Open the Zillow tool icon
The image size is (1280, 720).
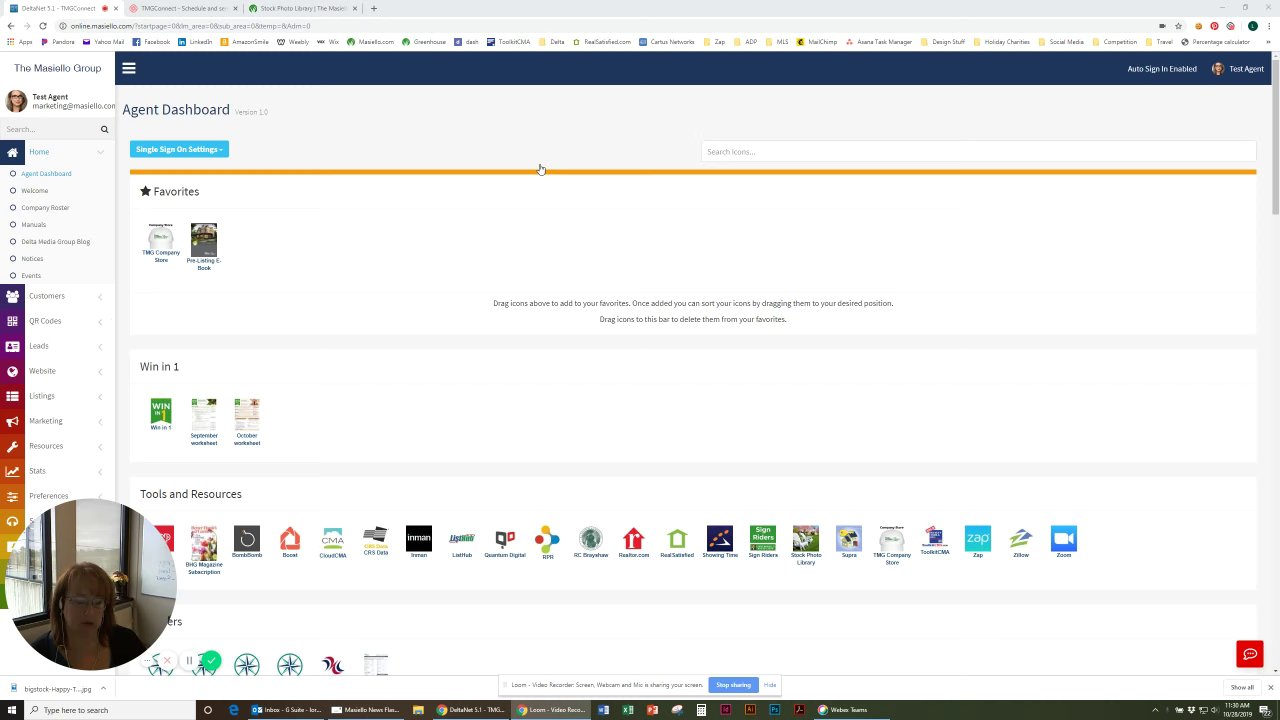[1021, 542]
